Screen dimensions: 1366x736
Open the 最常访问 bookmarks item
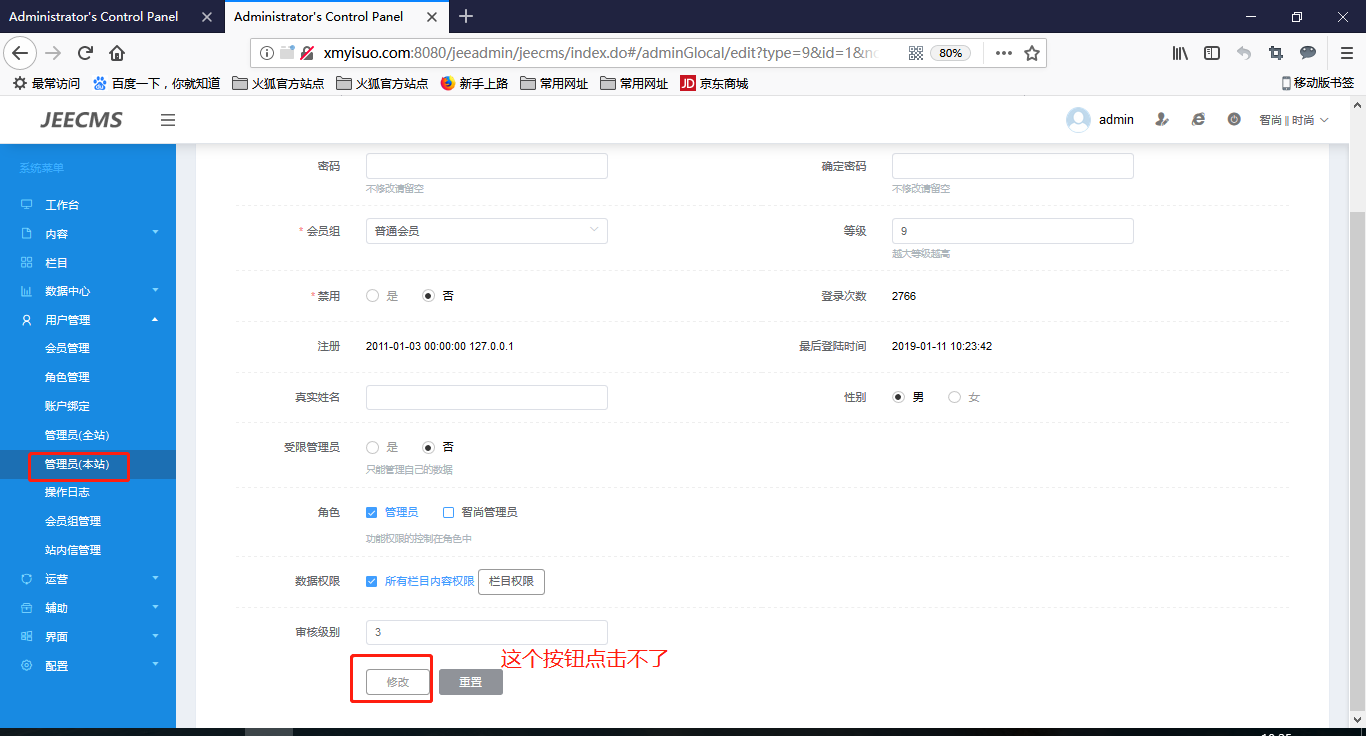(46, 84)
